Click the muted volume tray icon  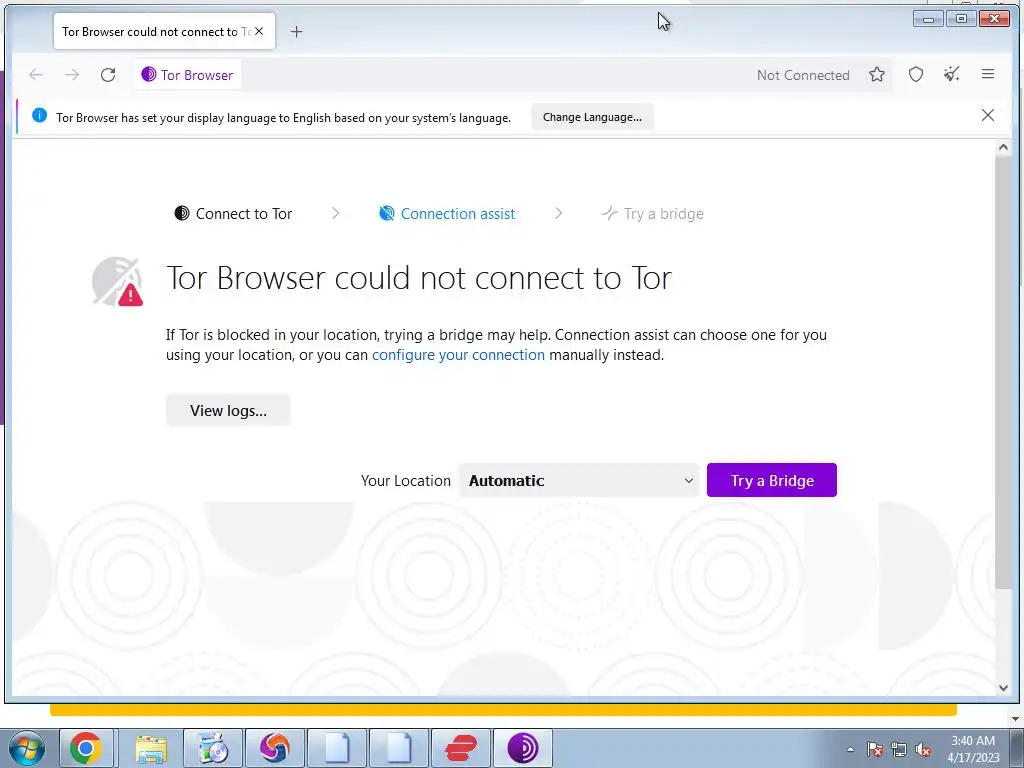pos(923,749)
